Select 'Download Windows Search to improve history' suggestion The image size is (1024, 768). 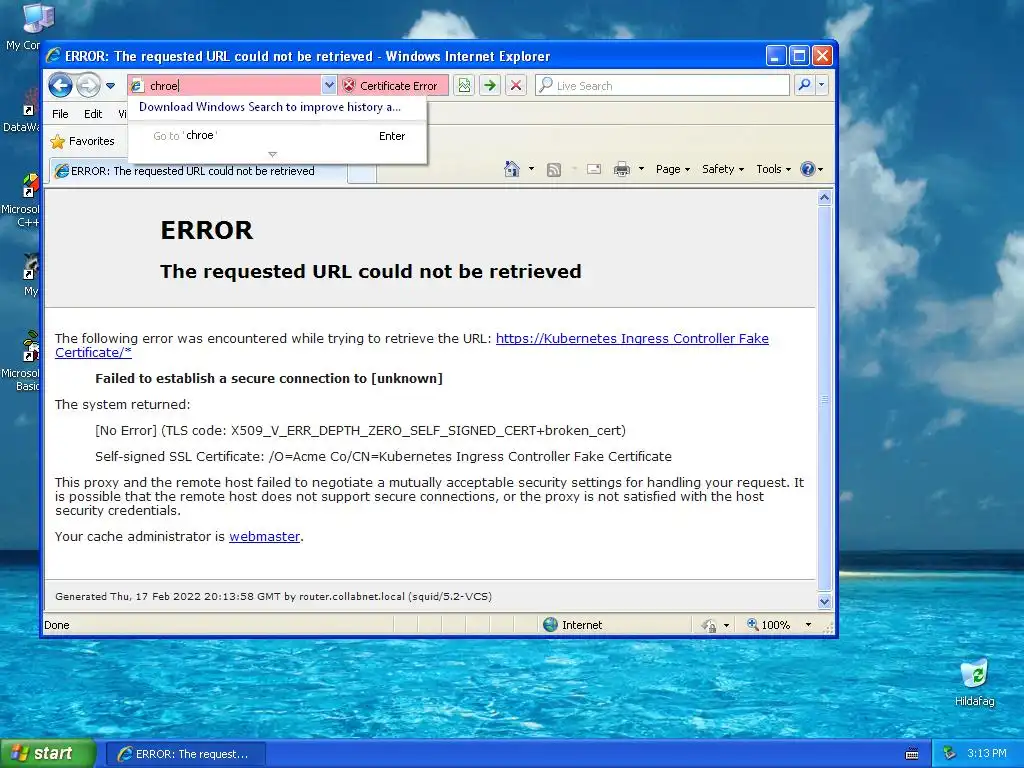tap(270, 107)
